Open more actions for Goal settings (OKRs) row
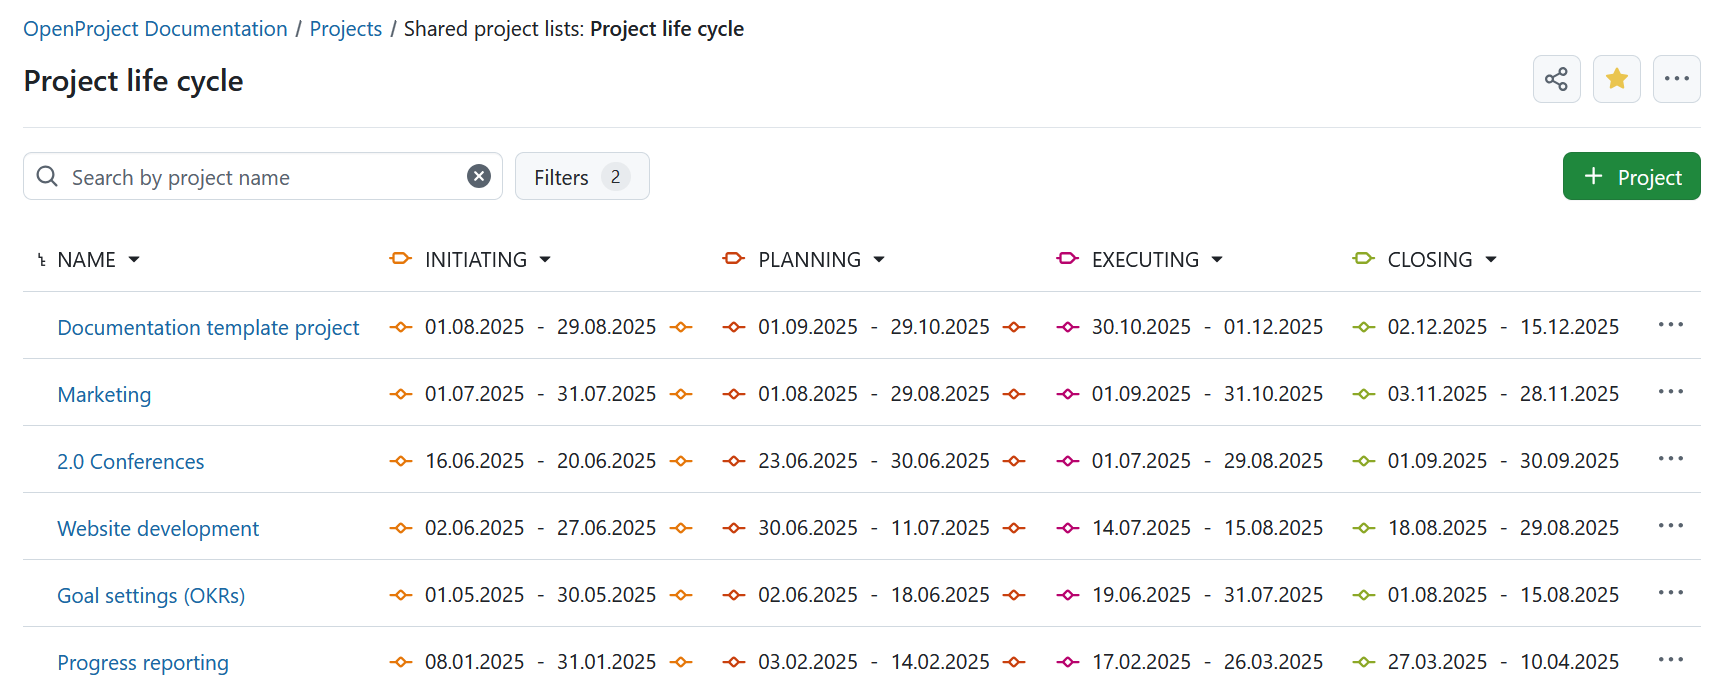The image size is (1713, 691). click(x=1670, y=593)
